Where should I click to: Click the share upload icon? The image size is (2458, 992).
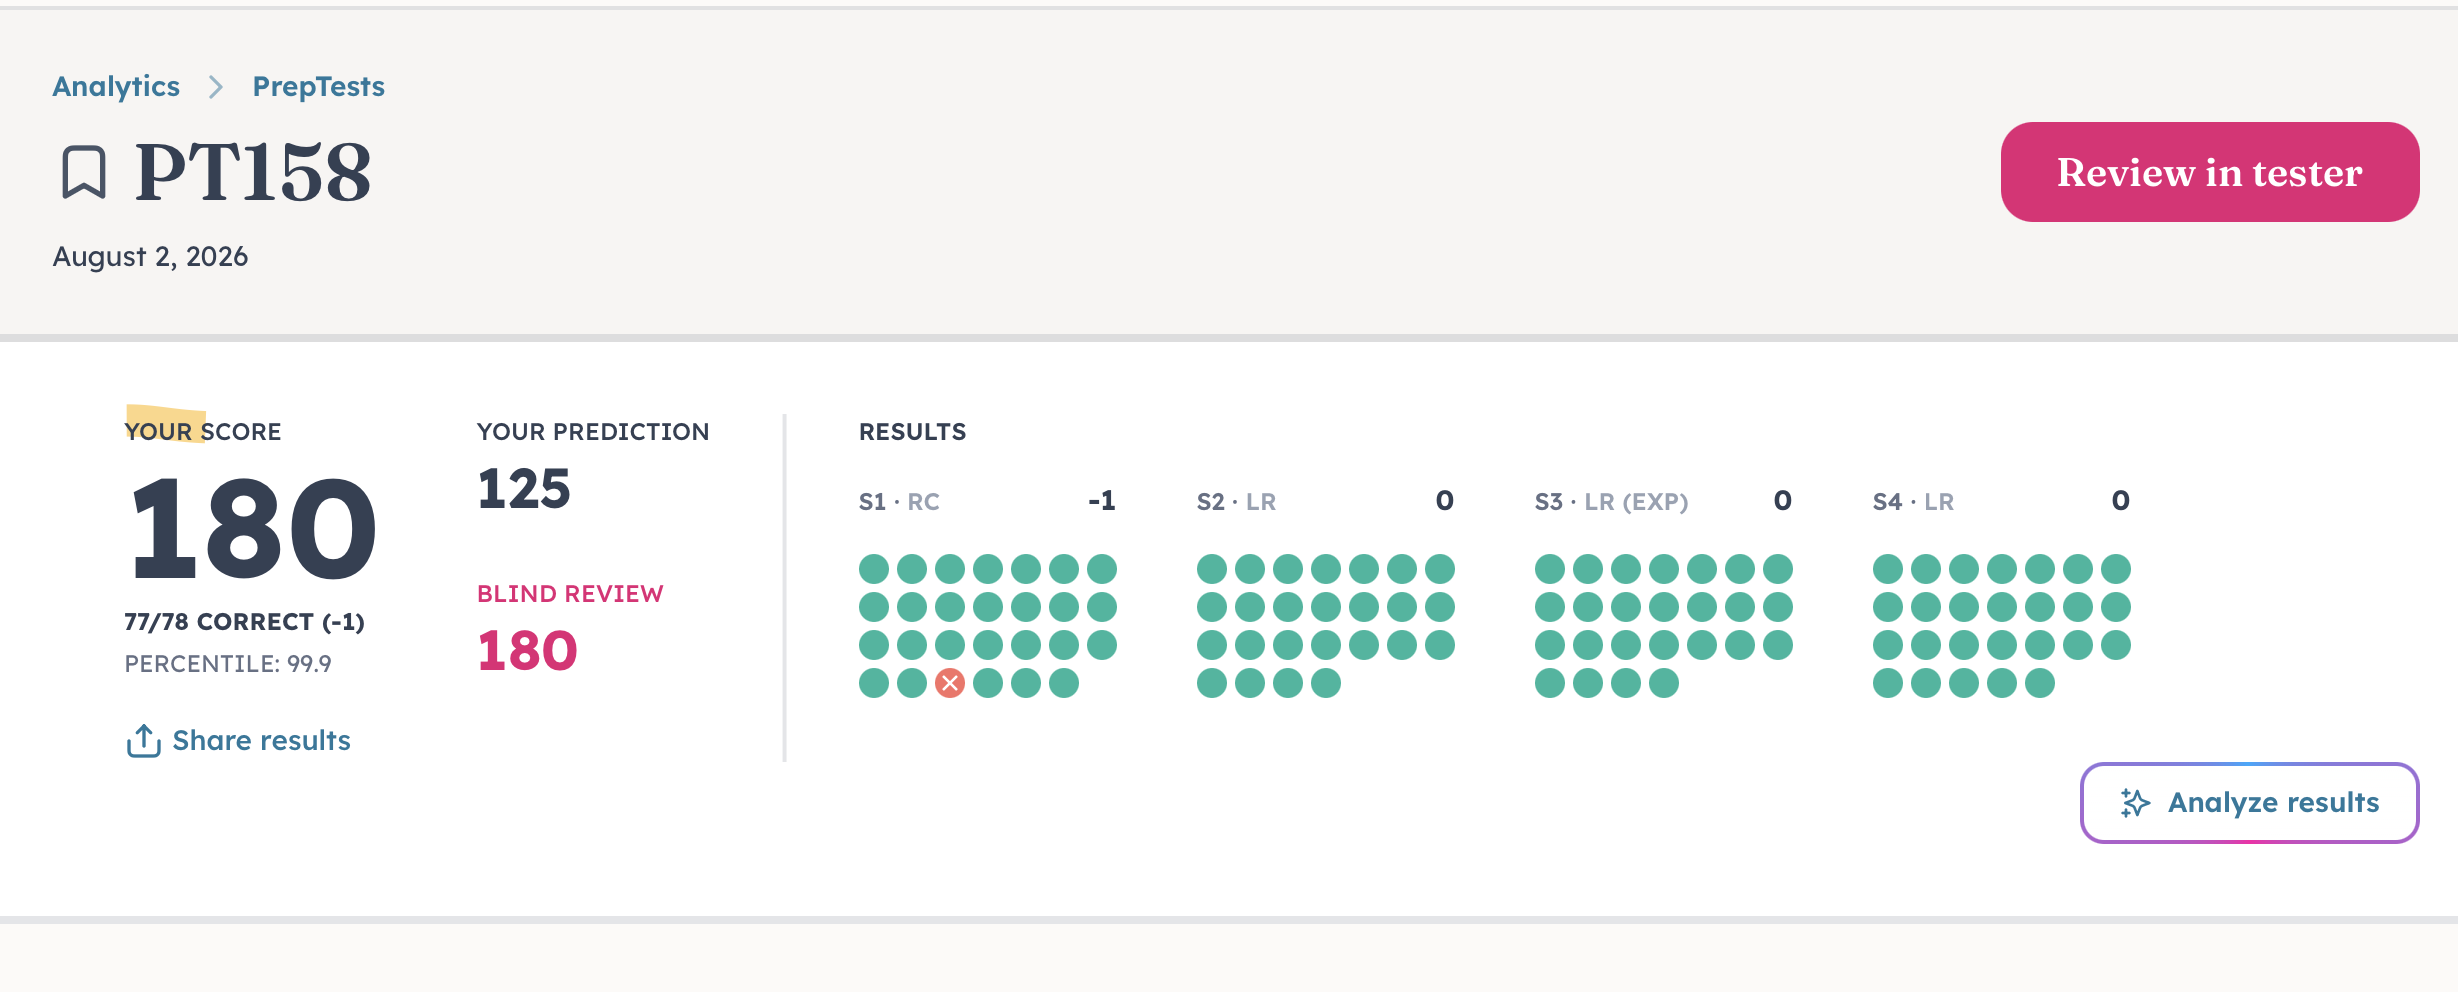[144, 741]
